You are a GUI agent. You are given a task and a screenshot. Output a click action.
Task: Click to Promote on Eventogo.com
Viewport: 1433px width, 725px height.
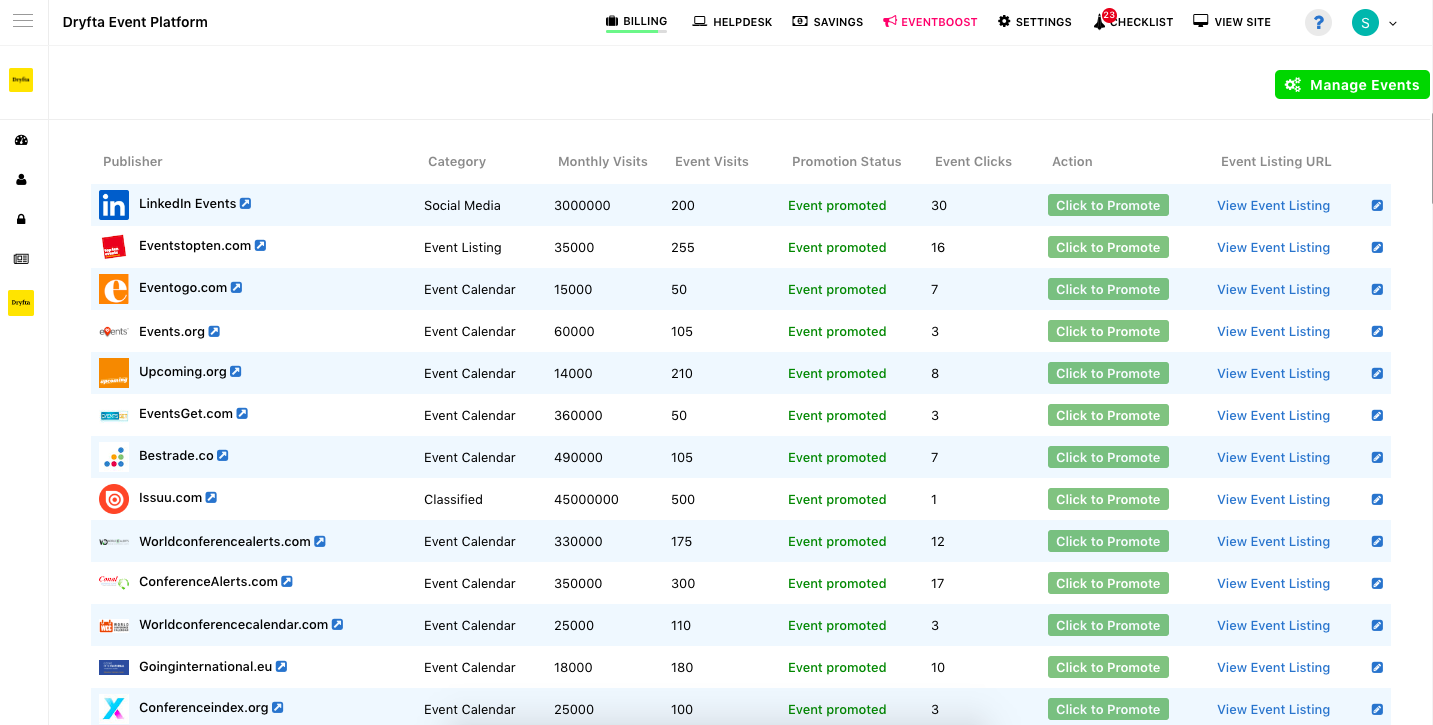(x=1108, y=289)
